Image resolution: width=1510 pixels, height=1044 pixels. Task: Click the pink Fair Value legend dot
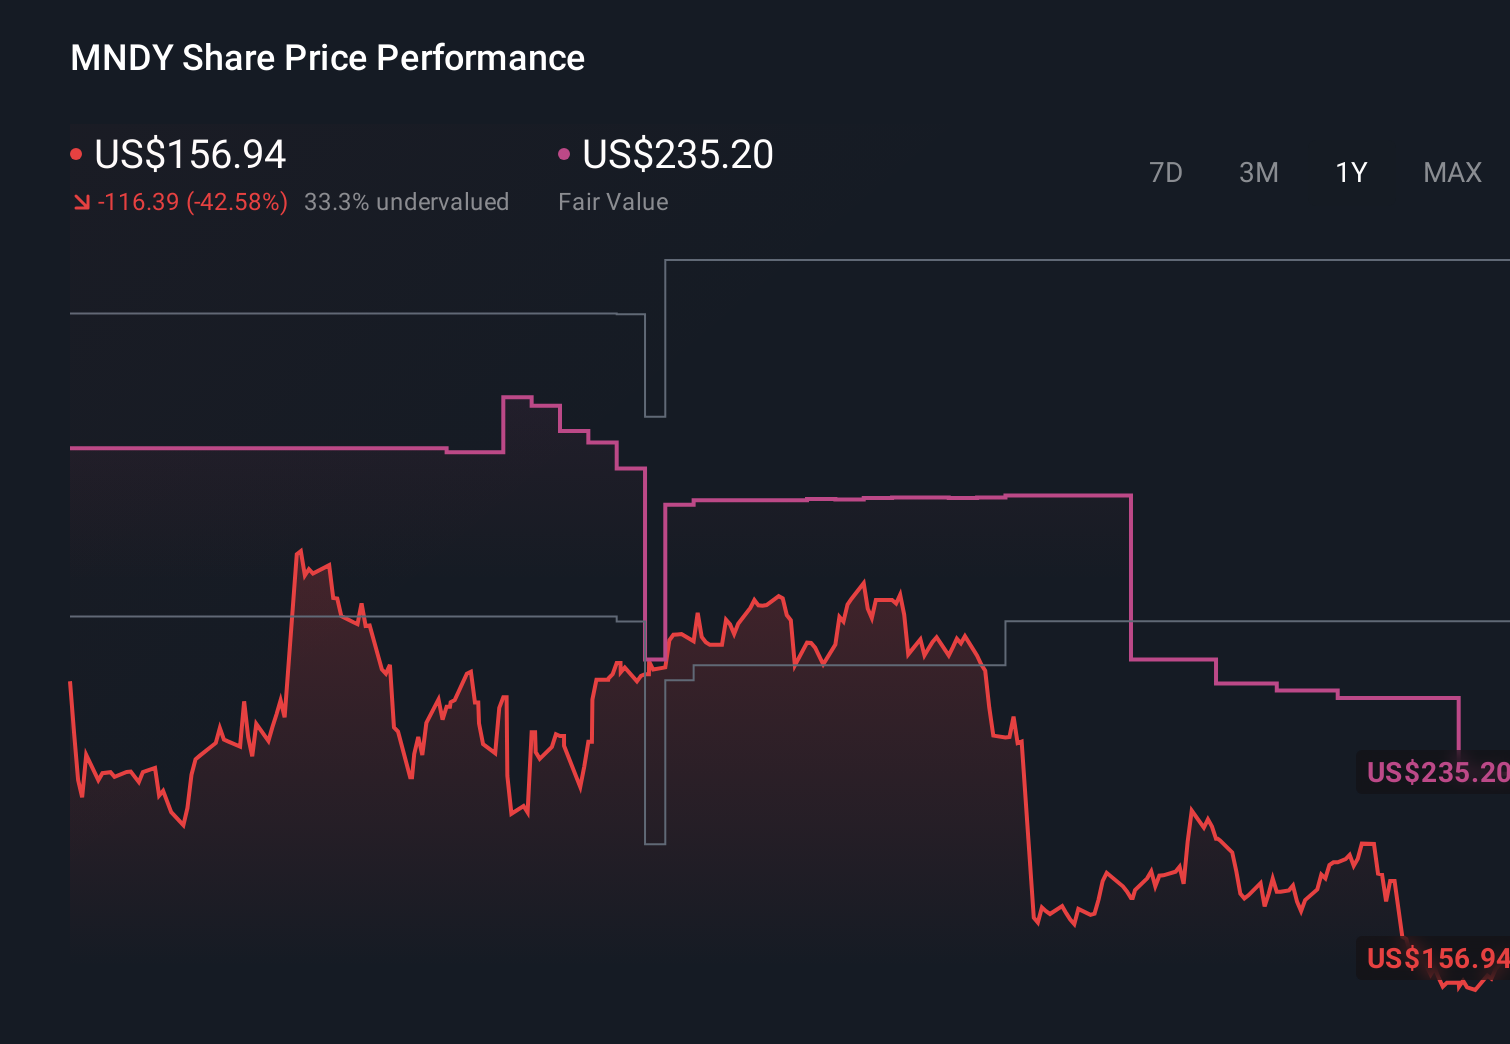coord(565,153)
